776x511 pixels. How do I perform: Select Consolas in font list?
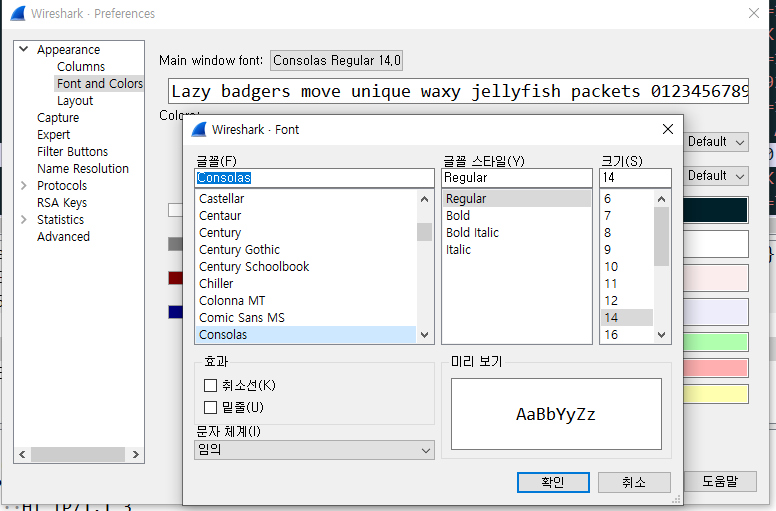click(x=306, y=334)
